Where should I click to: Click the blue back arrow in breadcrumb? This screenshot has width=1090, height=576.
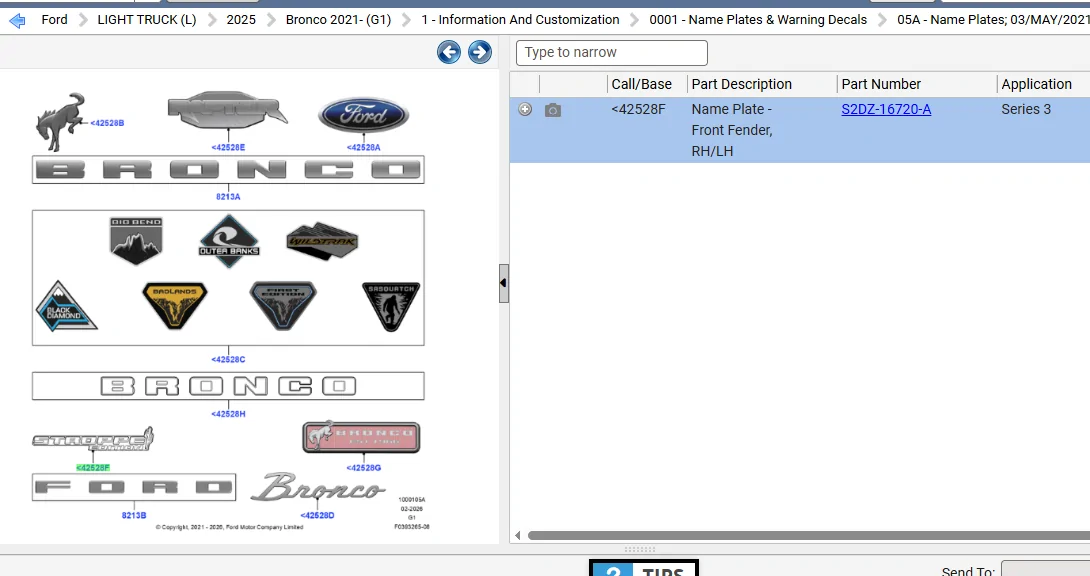(x=17, y=20)
